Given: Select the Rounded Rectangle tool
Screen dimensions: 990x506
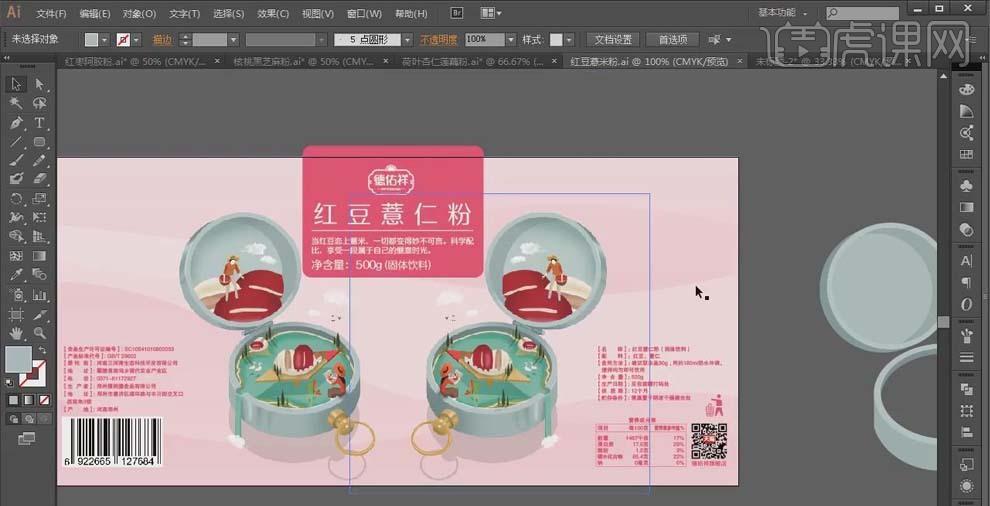Looking at the screenshot, I should point(39,142).
